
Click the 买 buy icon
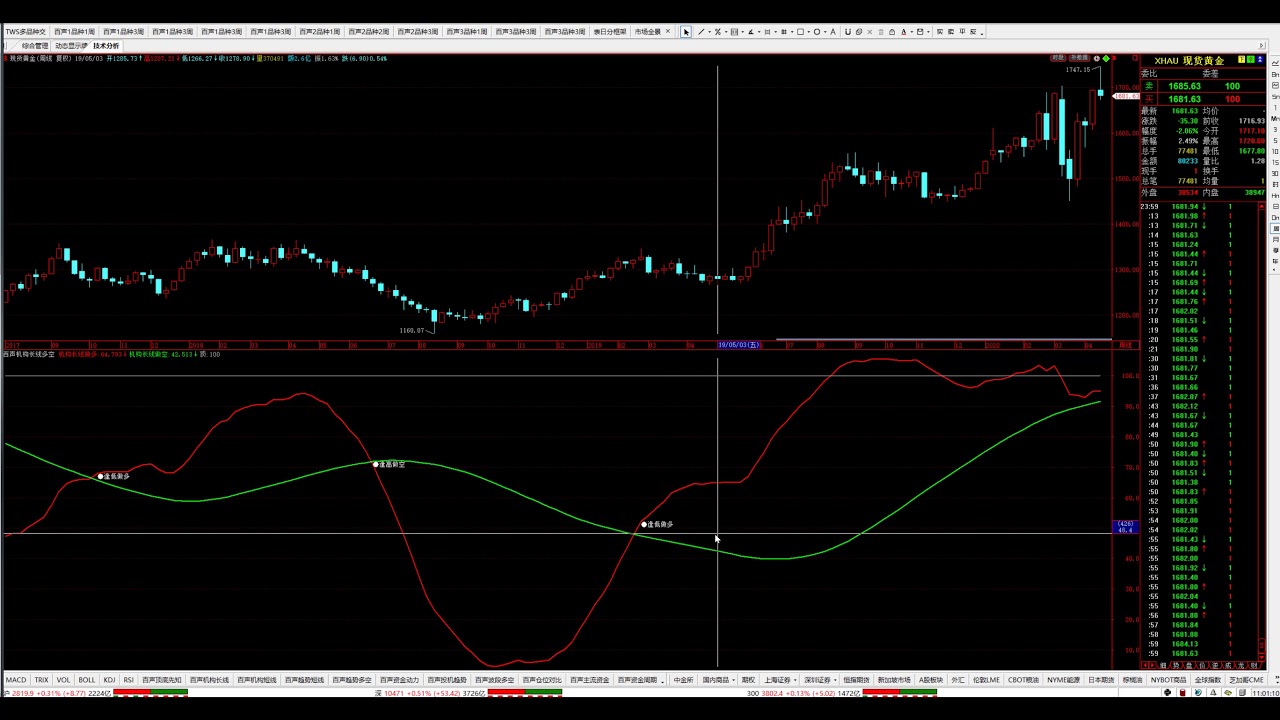tap(940, 32)
